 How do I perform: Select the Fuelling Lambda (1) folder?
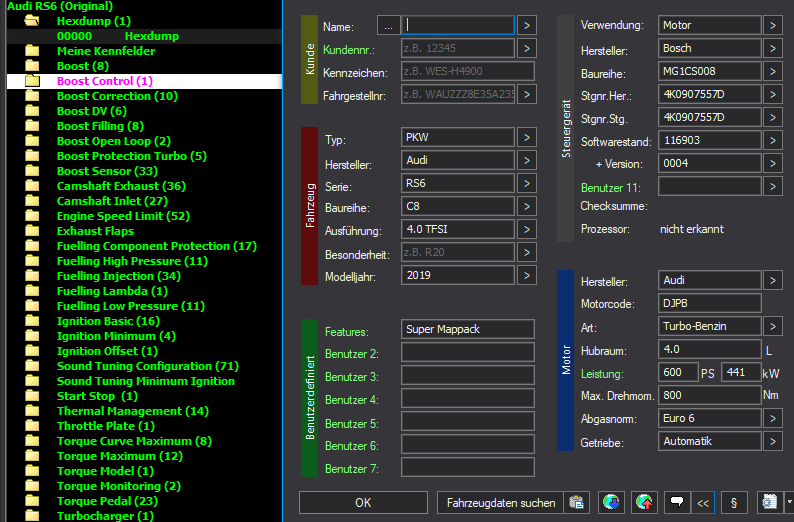click(x=112, y=291)
